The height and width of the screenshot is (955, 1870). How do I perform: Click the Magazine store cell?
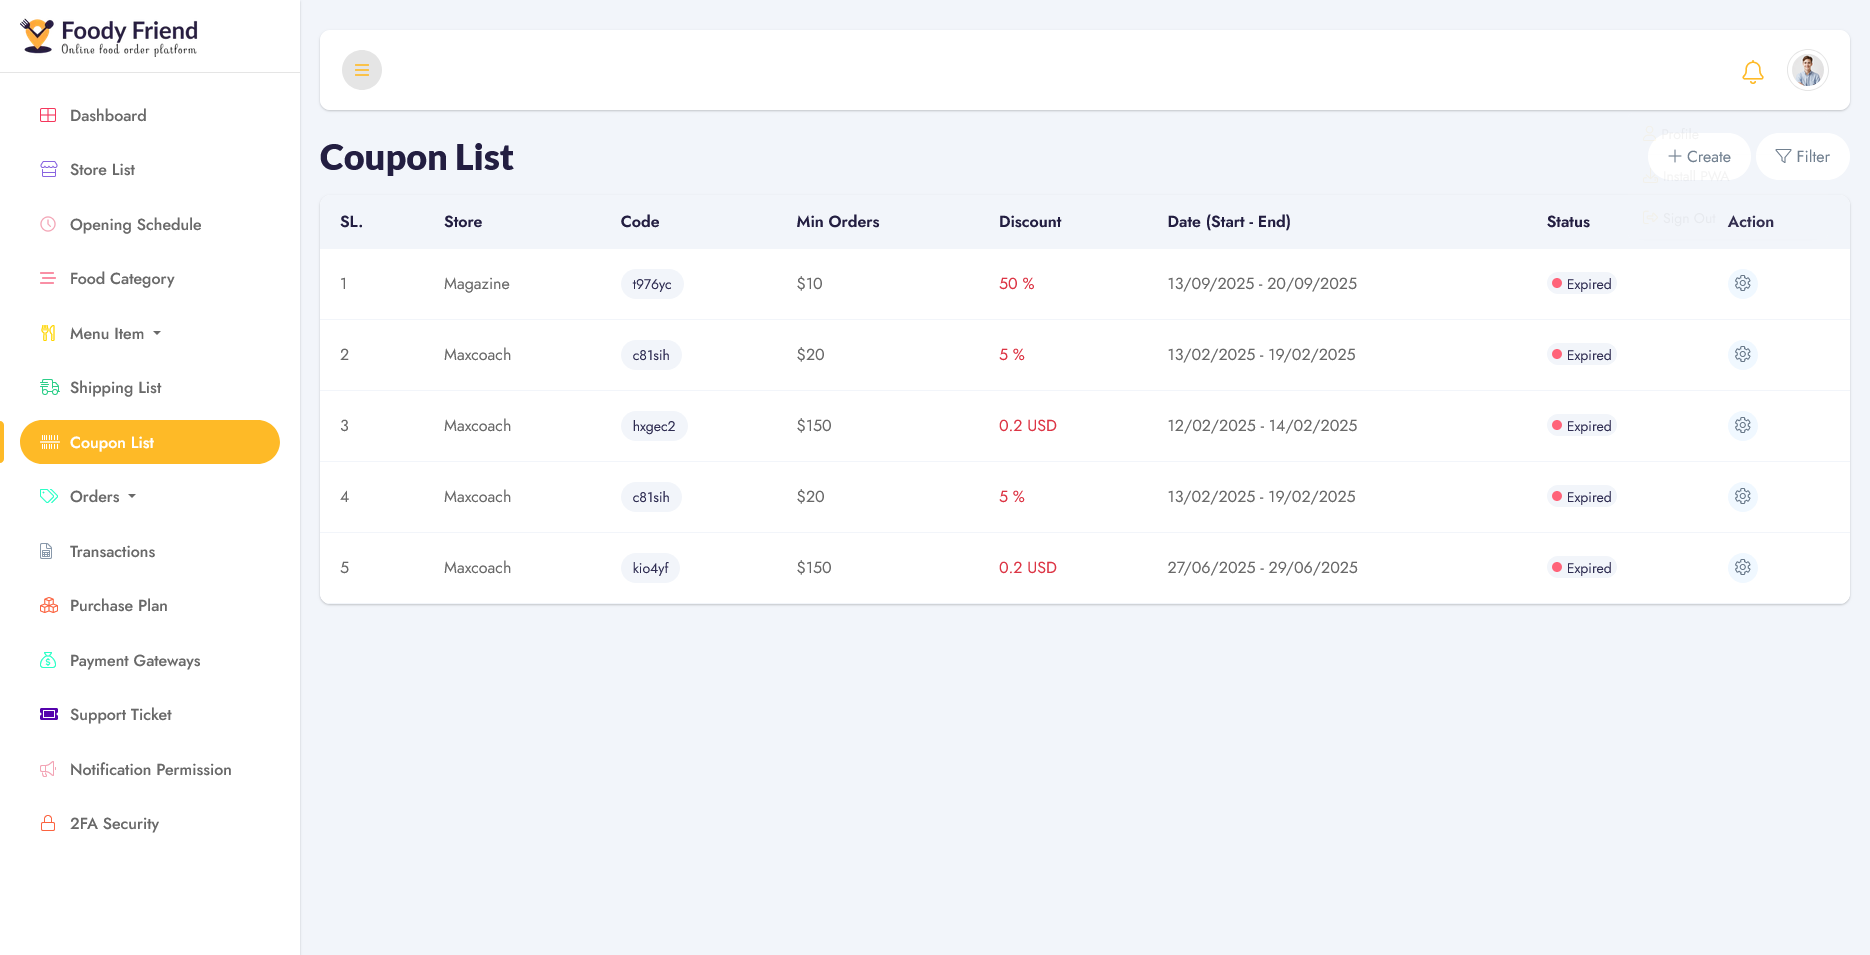[x=477, y=284]
